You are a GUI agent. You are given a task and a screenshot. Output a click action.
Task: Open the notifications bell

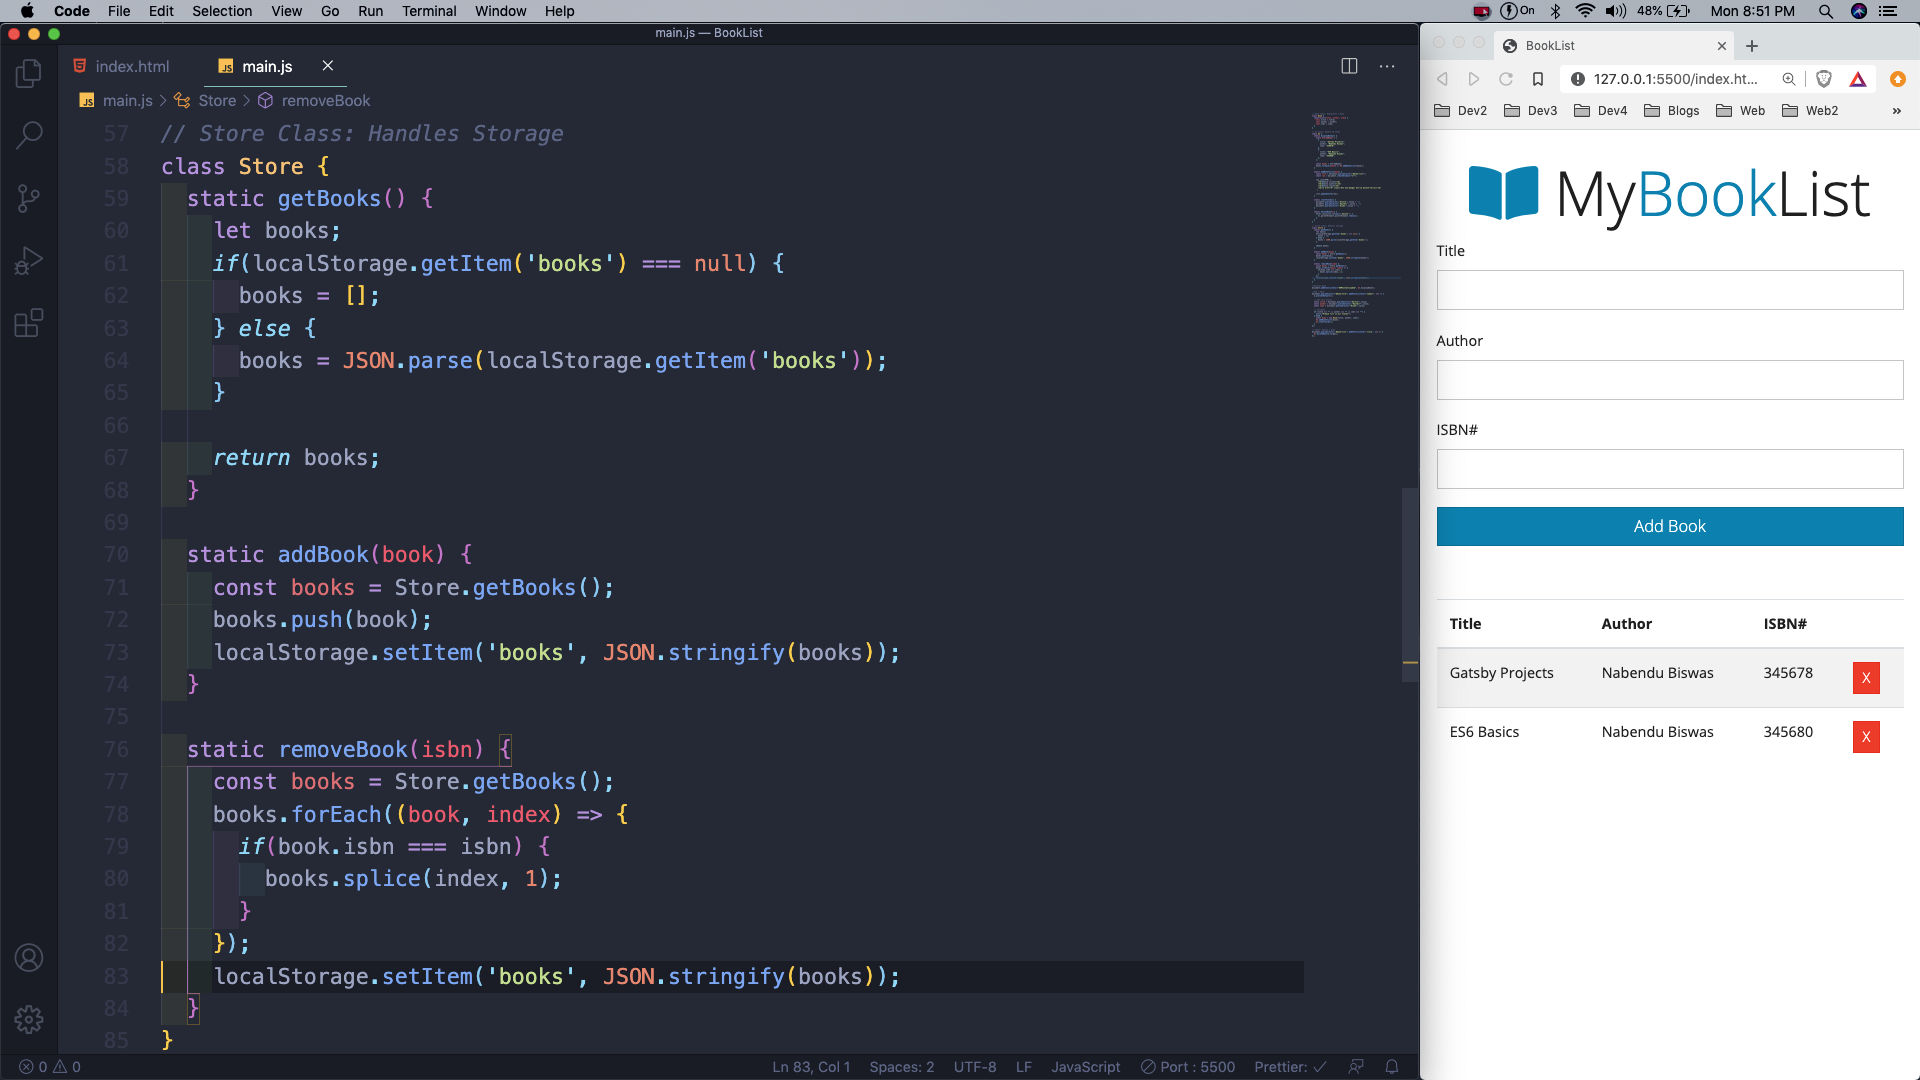(x=1391, y=1067)
